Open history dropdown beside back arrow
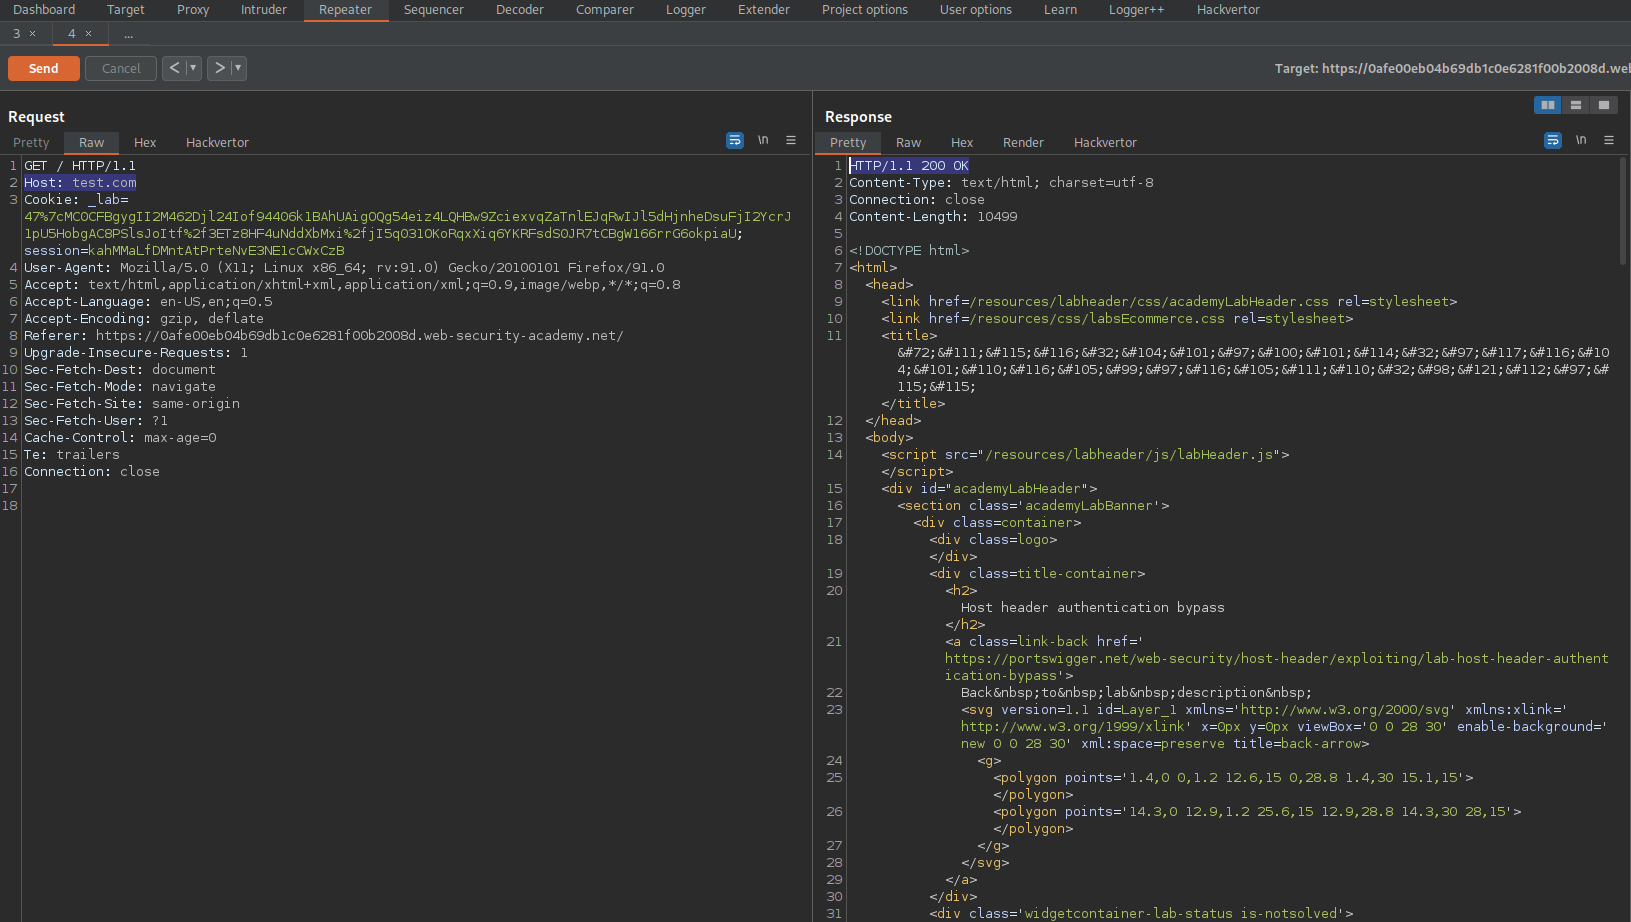1631x922 pixels. coord(194,68)
